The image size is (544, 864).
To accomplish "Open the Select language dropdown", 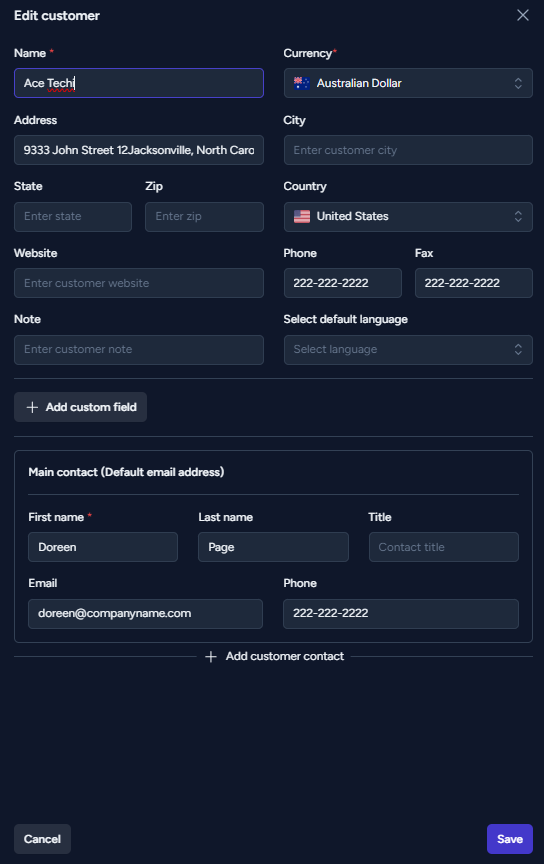I will (x=408, y=350).
